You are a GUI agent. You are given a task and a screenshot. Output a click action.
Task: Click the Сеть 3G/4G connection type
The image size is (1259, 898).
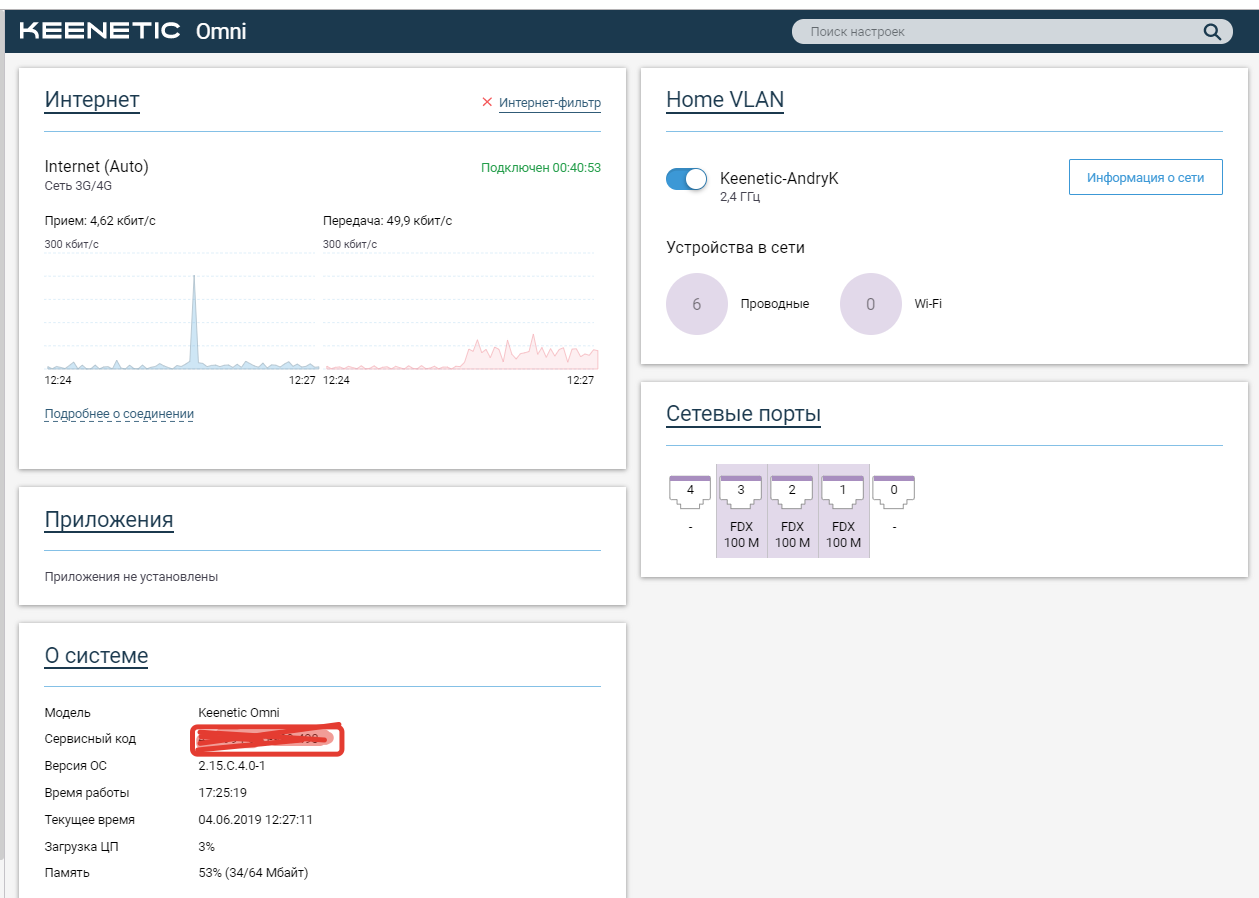tap(79, 186)
